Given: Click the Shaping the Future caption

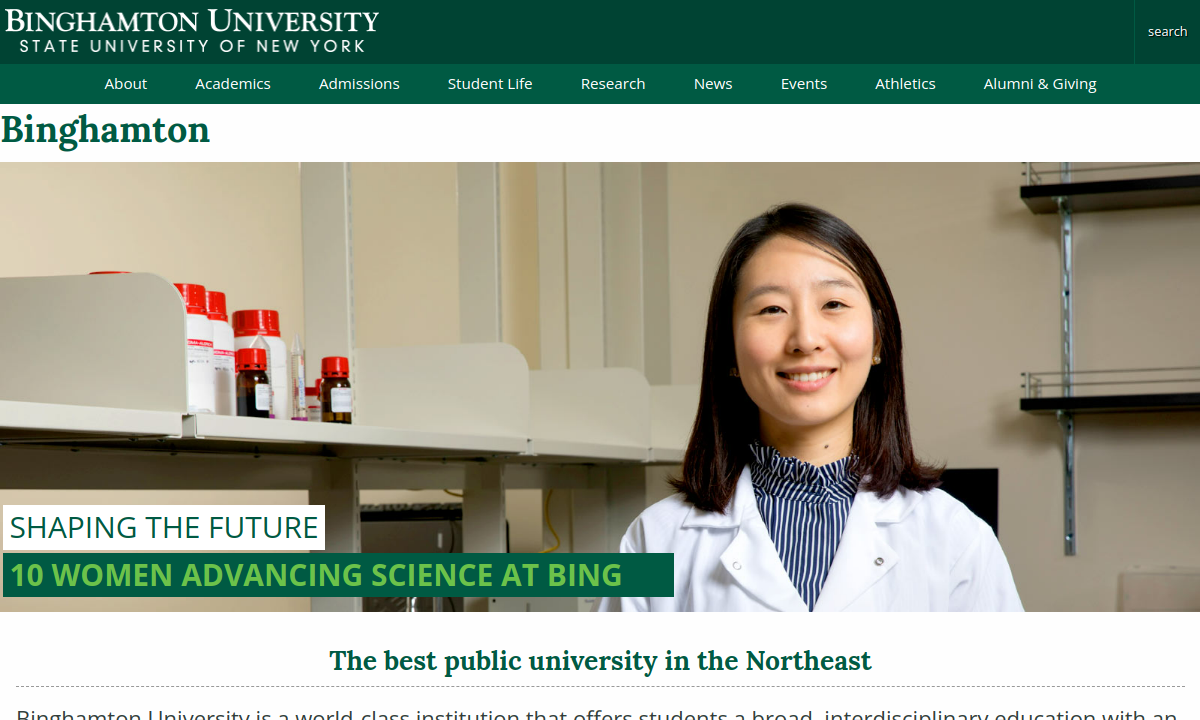Looking at the screenshot, I should coord(164,527).
